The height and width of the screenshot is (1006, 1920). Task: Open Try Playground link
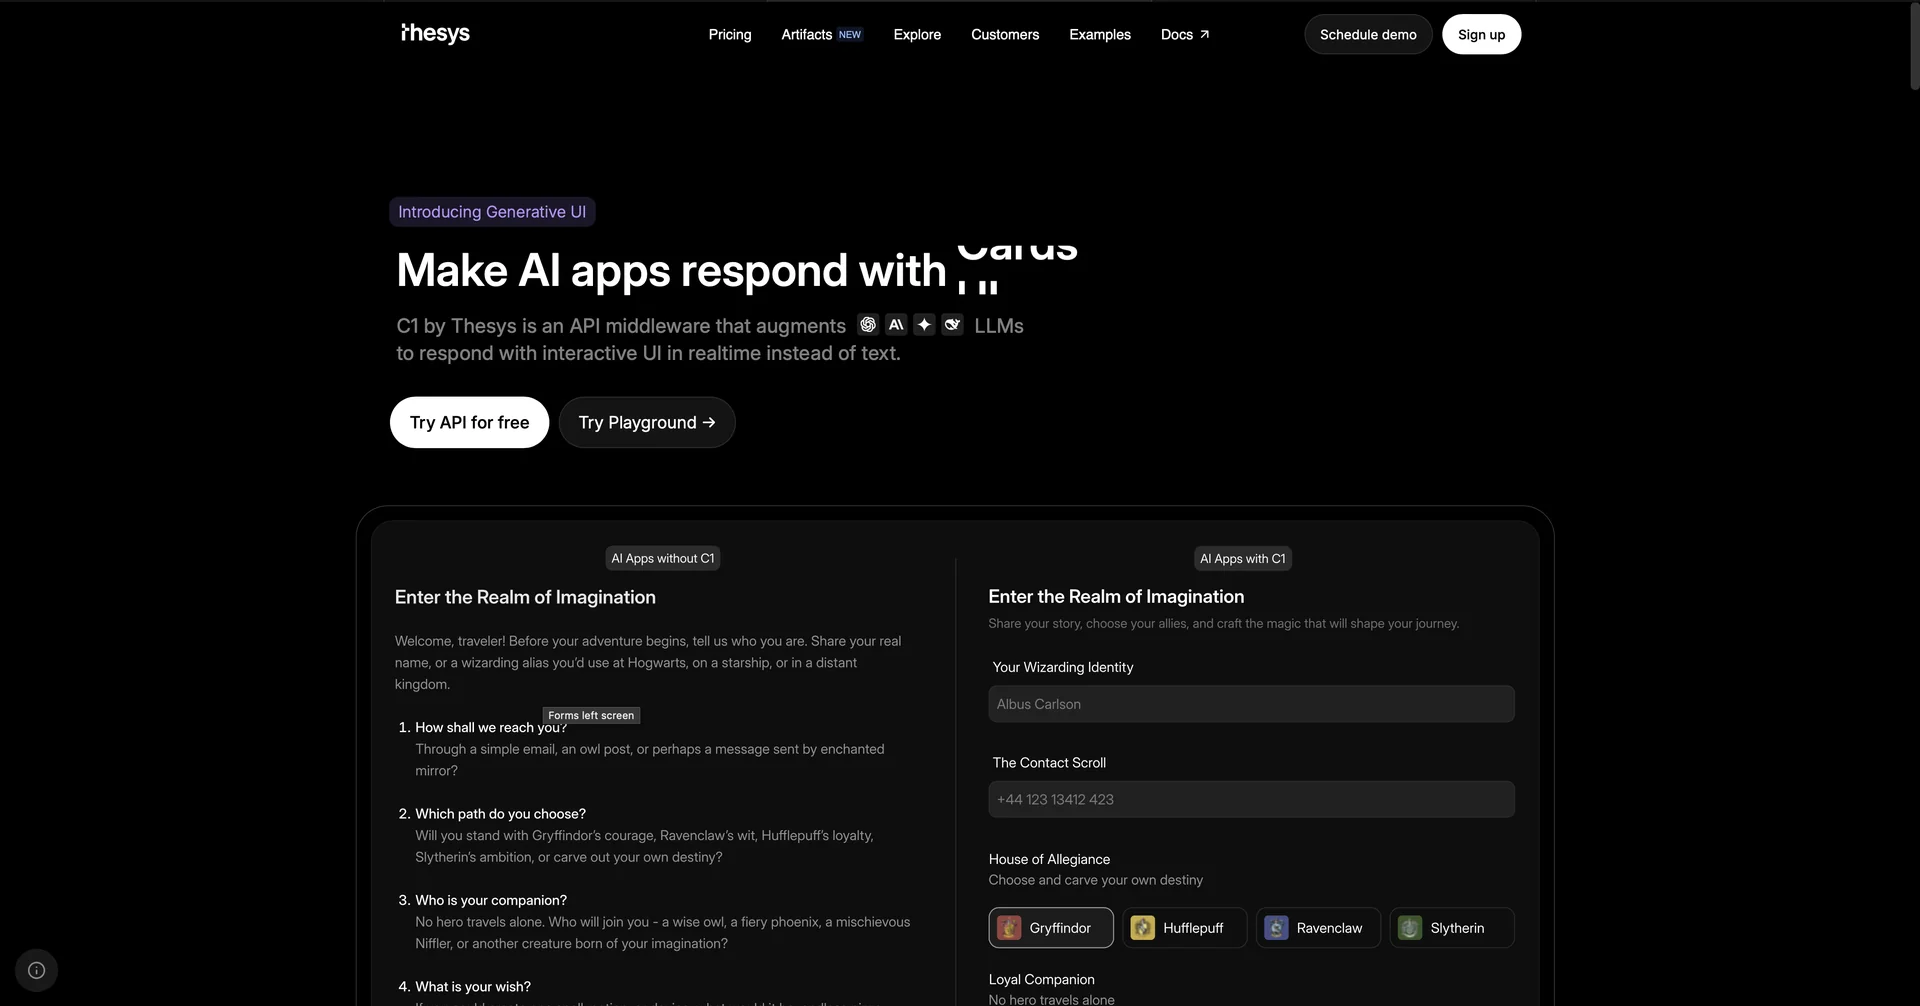[647, 422]
